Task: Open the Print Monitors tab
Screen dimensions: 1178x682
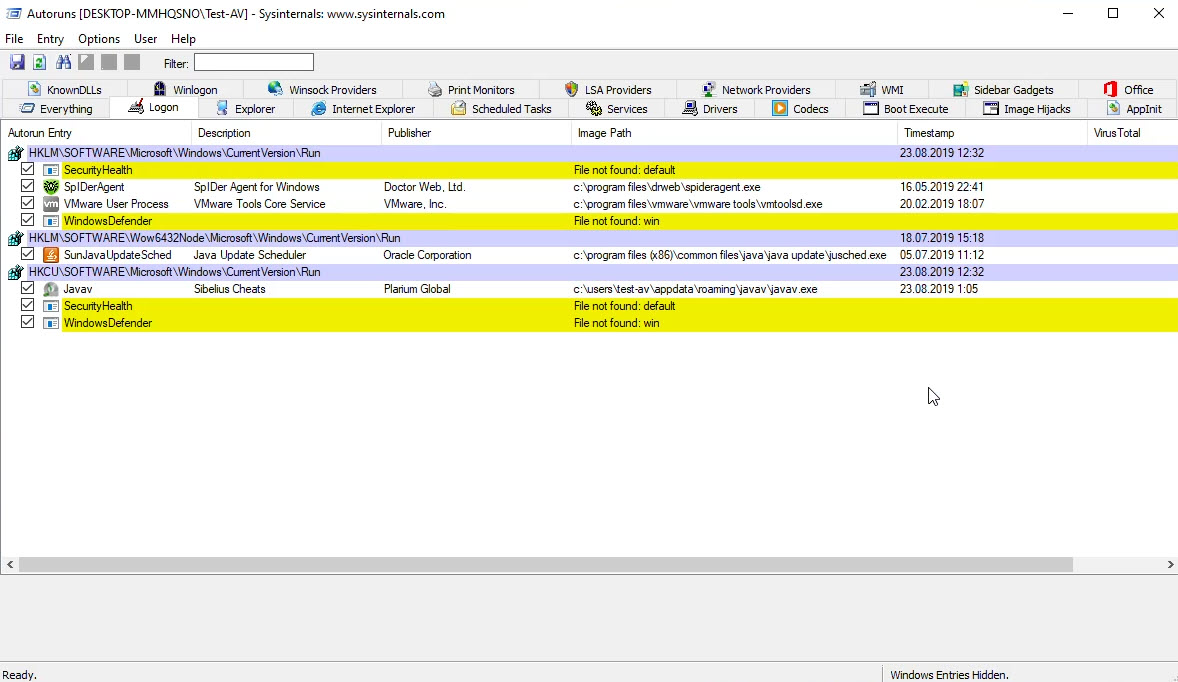Action: click(x=471, y=89)
